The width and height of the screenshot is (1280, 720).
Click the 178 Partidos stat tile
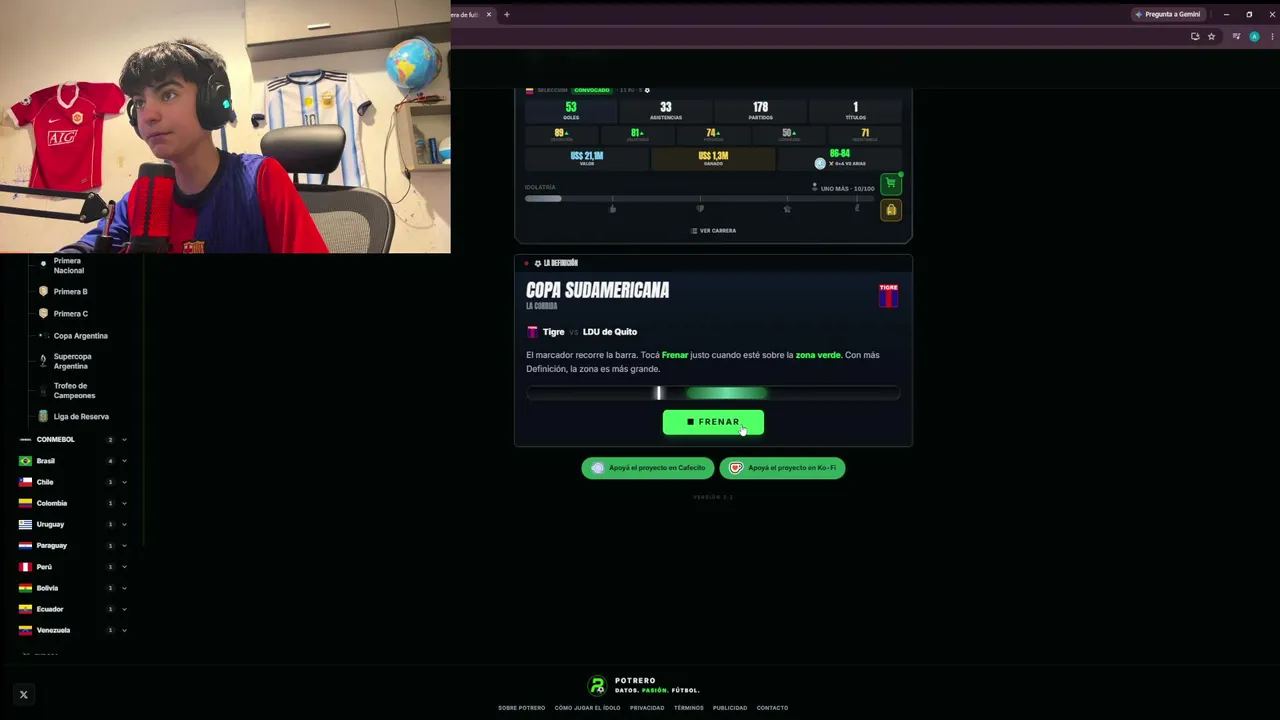[760, 110]
